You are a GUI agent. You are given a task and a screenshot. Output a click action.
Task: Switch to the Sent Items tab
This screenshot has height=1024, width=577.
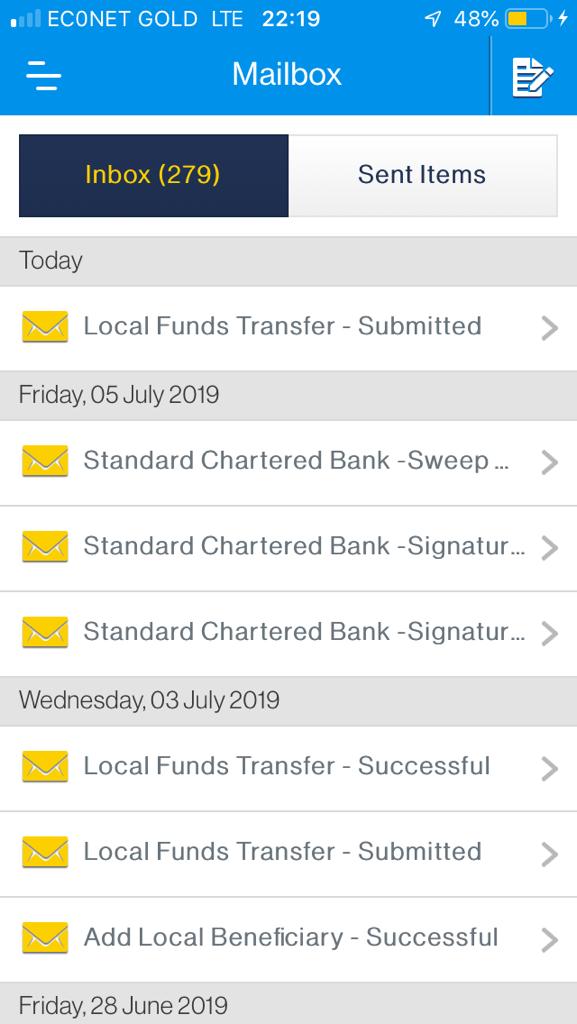[x=422, y=175]
